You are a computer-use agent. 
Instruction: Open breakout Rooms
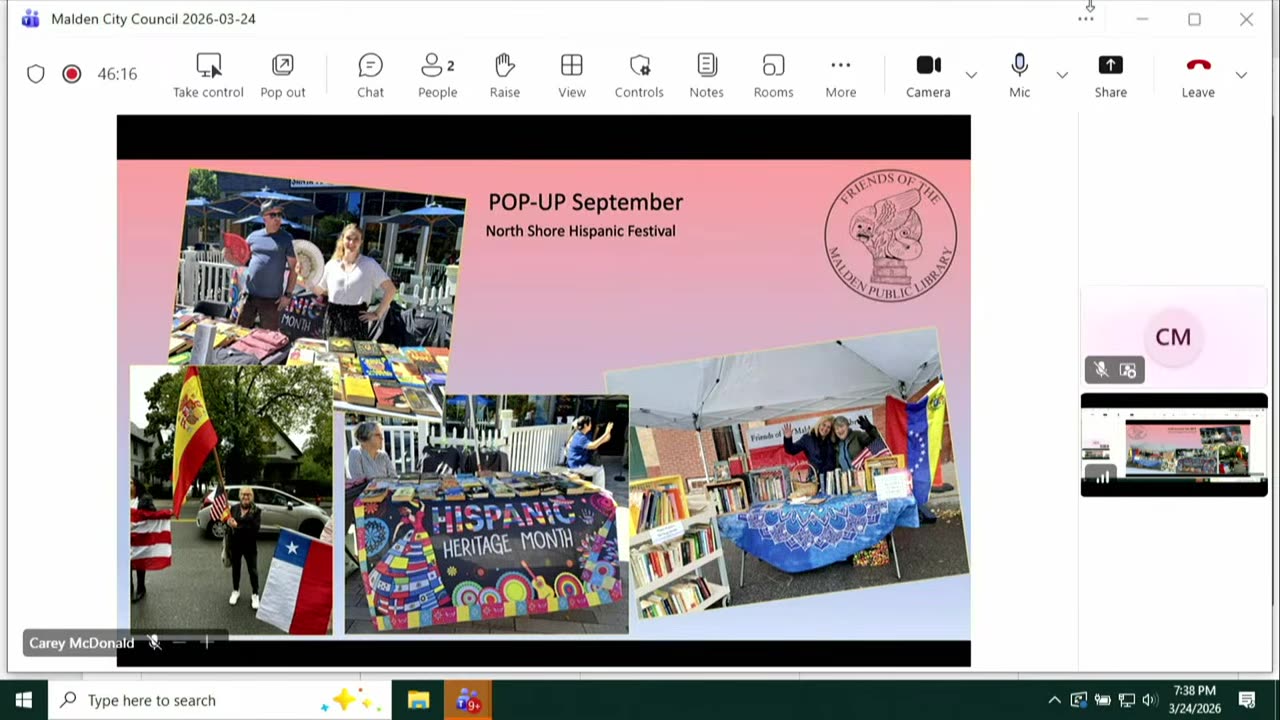(x=773, y=75)
